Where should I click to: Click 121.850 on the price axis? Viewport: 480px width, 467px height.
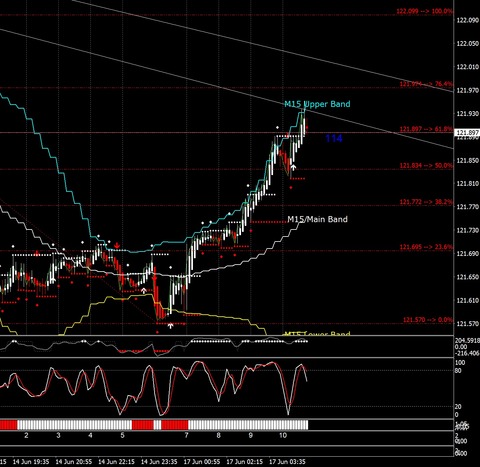(x=467, y=160)
